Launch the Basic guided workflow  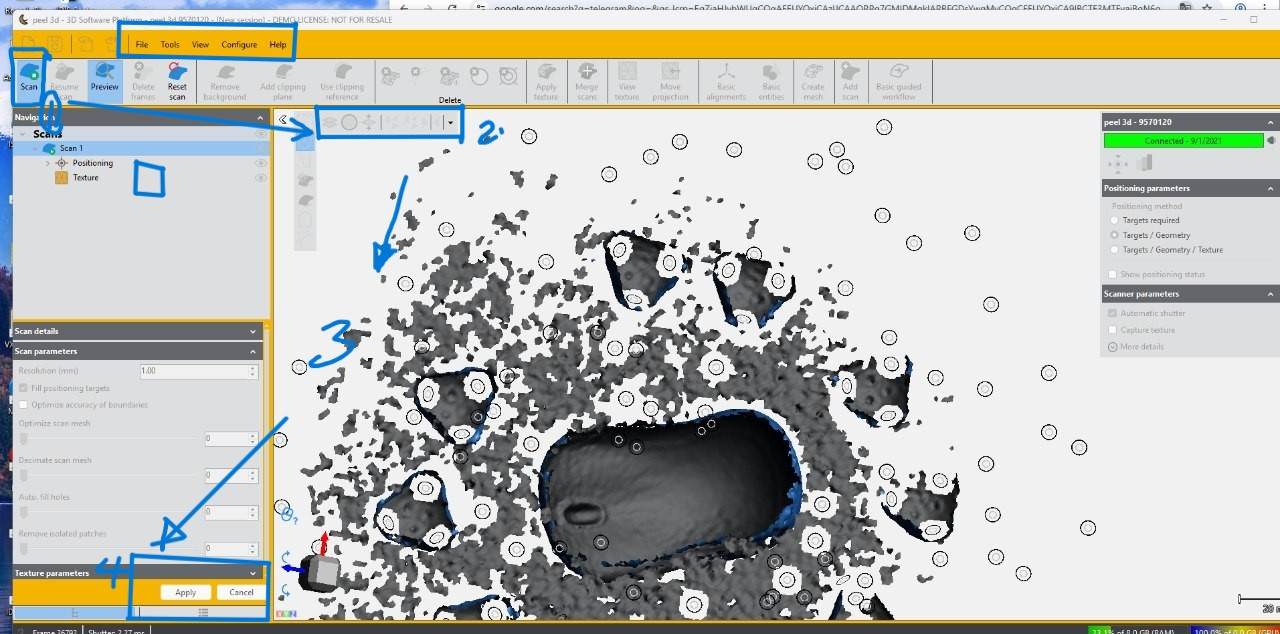click(898, 82)
